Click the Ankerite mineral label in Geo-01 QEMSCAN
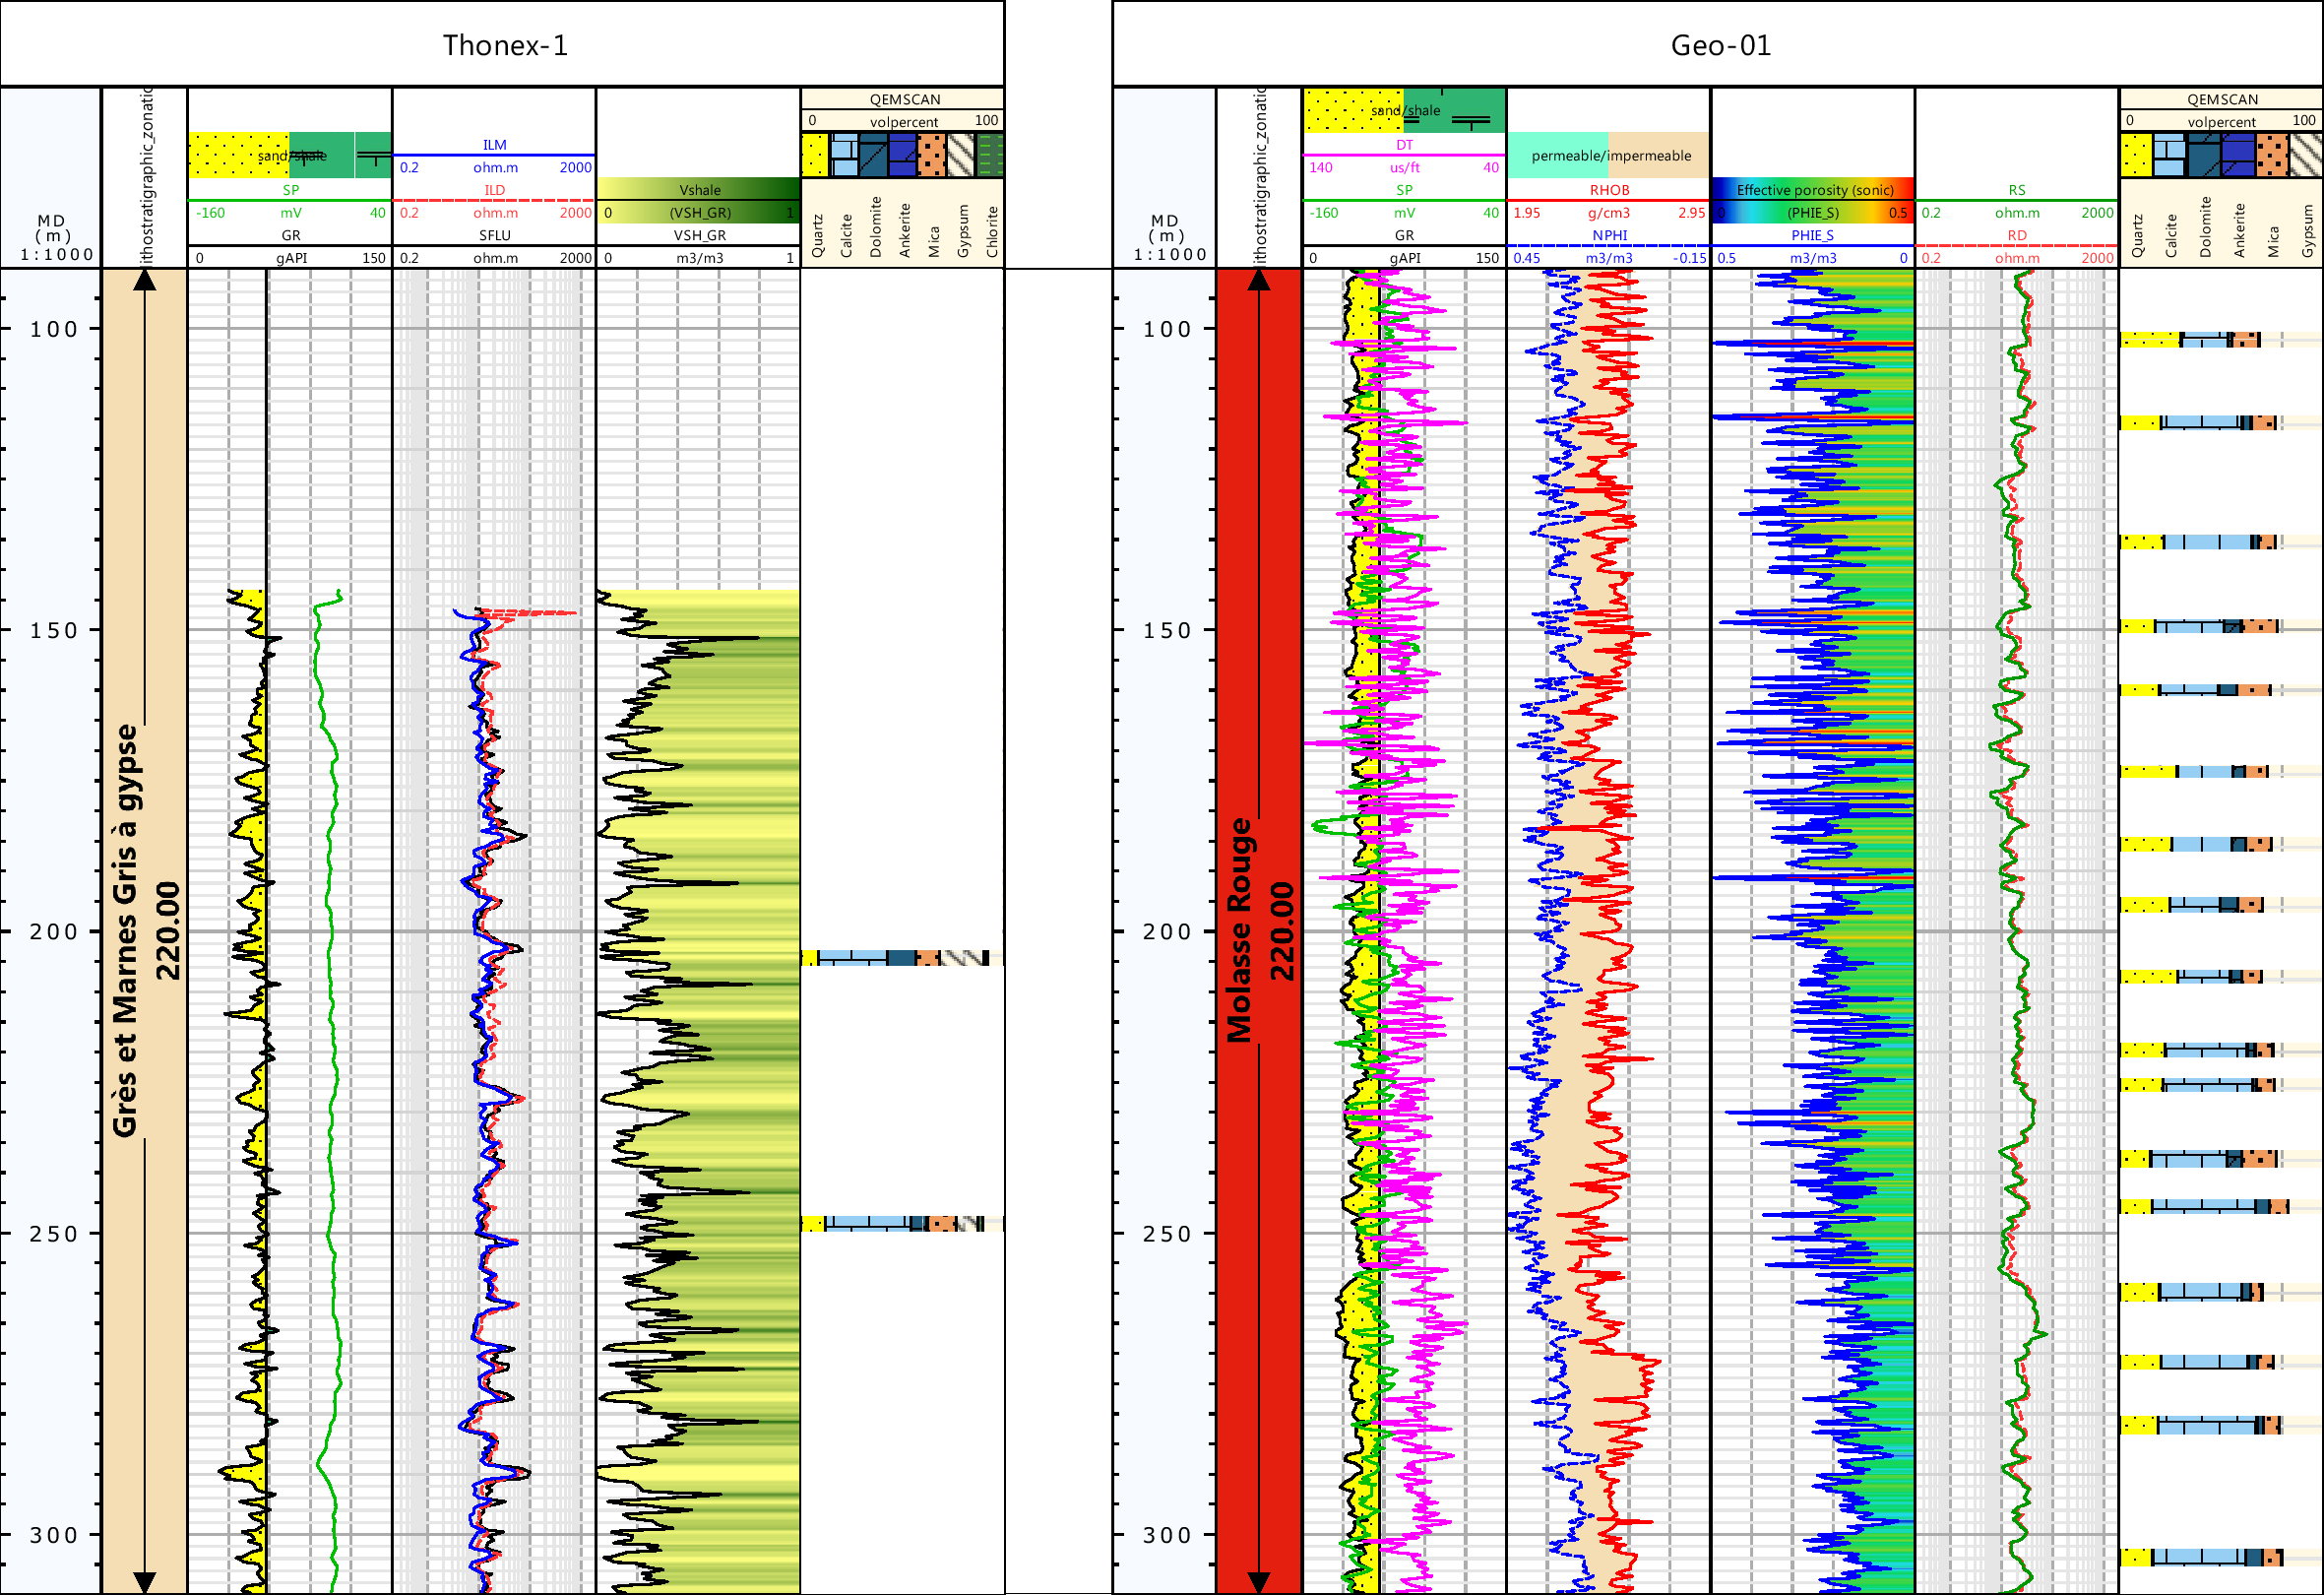 (2239, 231)
